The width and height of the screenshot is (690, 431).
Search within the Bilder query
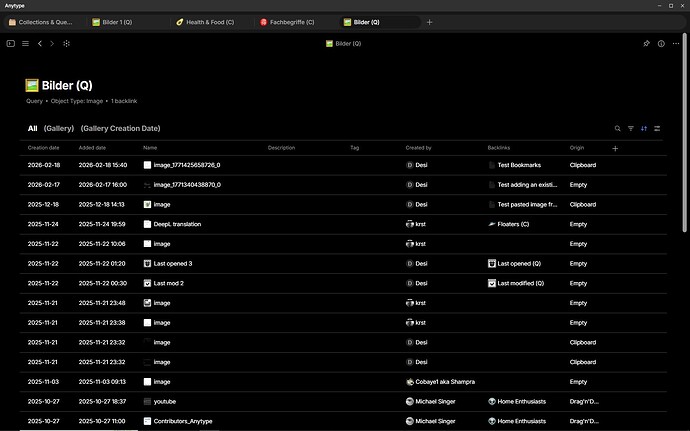coord(617,129)
